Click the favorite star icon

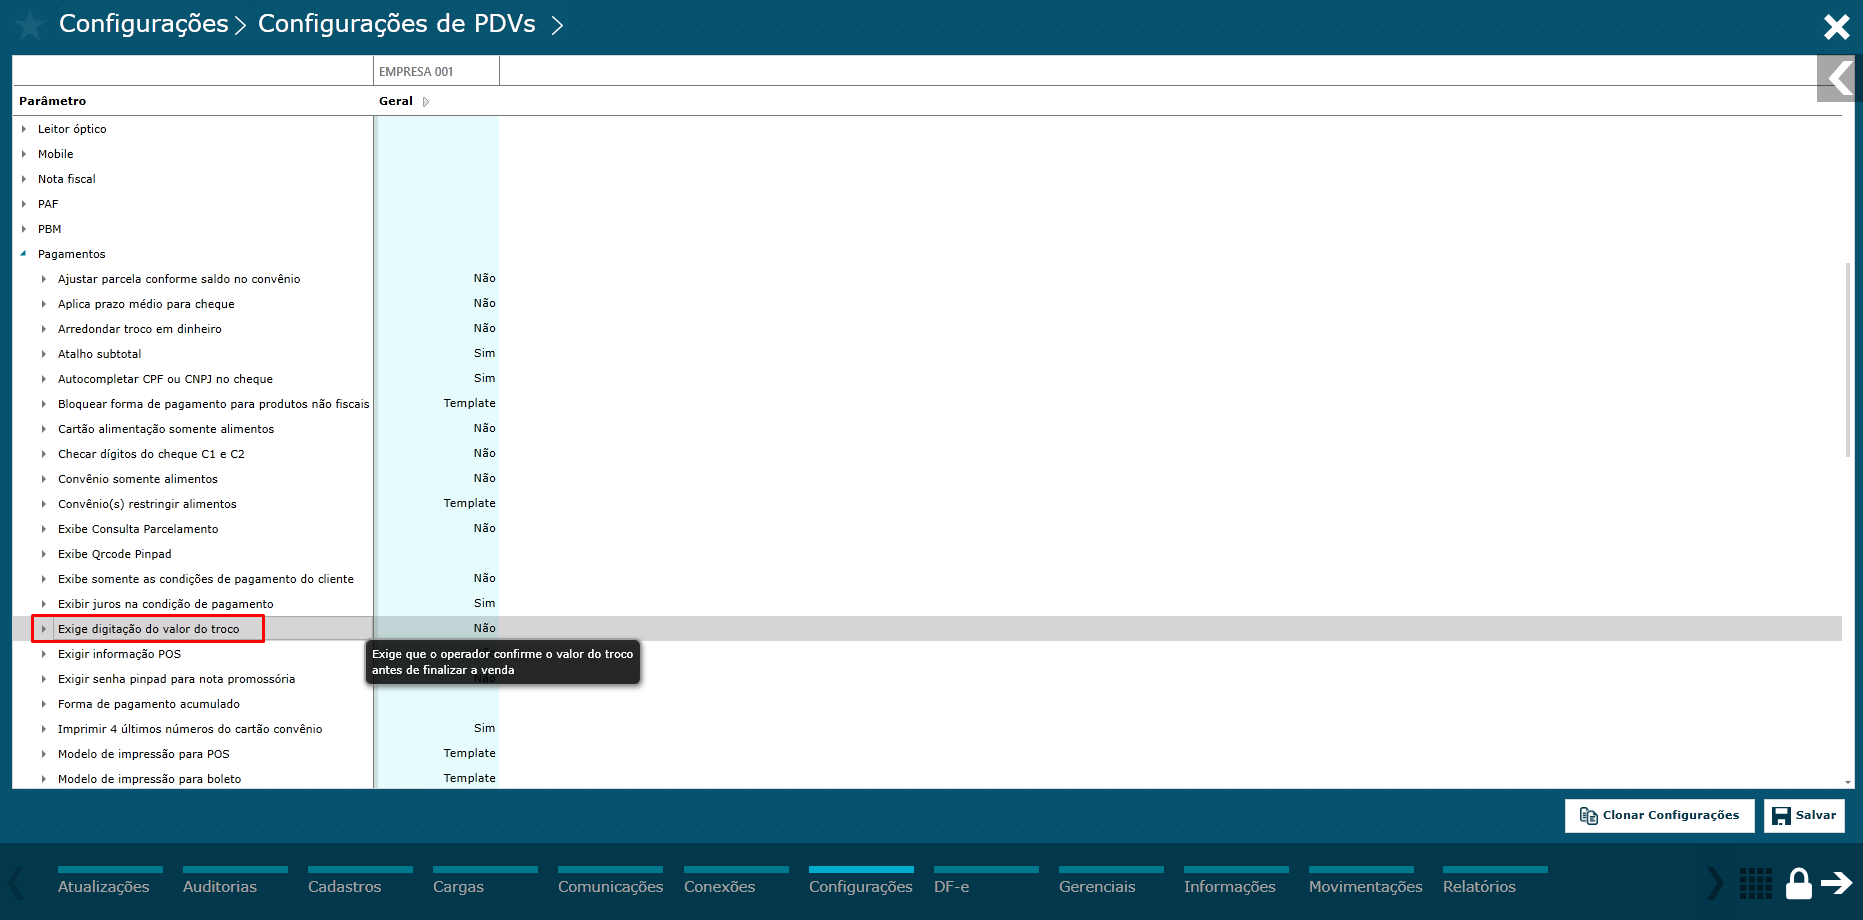click(x=30, y=25)
